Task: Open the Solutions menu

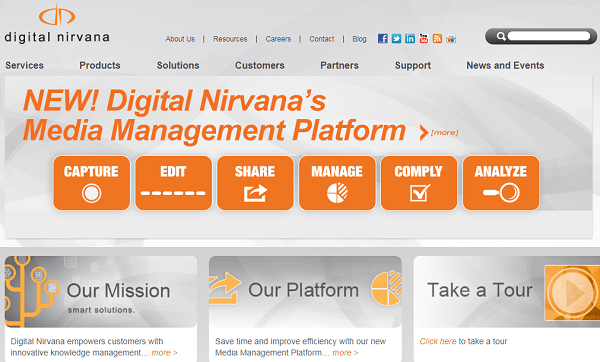Action: coord(178,65)
